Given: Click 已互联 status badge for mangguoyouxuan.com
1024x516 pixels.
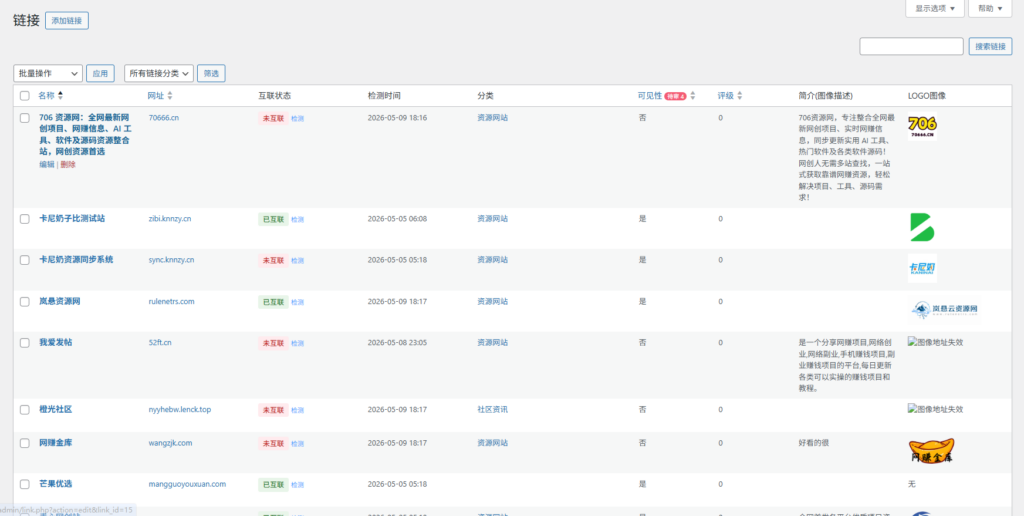Looking at the screenshot, I should click(x=273, y=485).
